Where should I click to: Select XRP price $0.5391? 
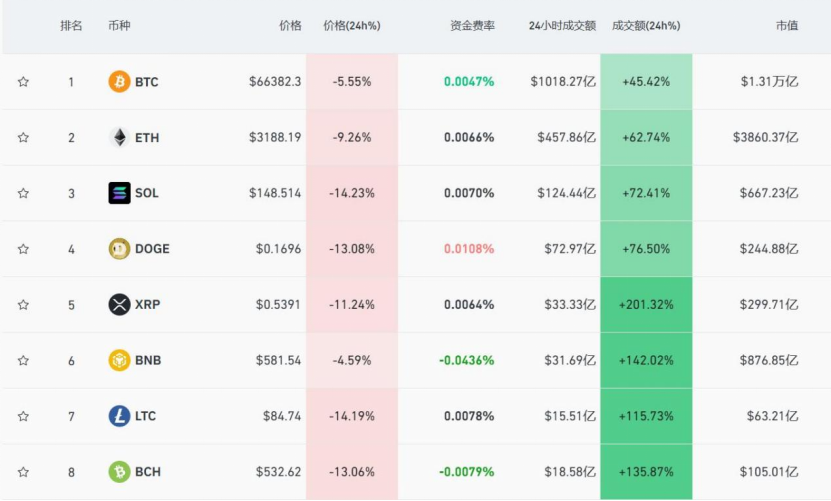click(278, 304)
